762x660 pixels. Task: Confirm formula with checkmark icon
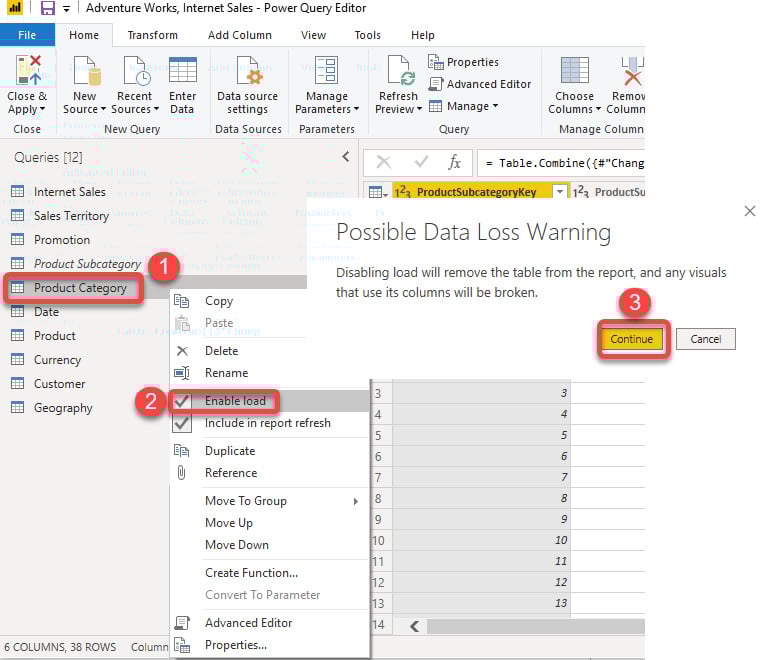pos(421,162)
